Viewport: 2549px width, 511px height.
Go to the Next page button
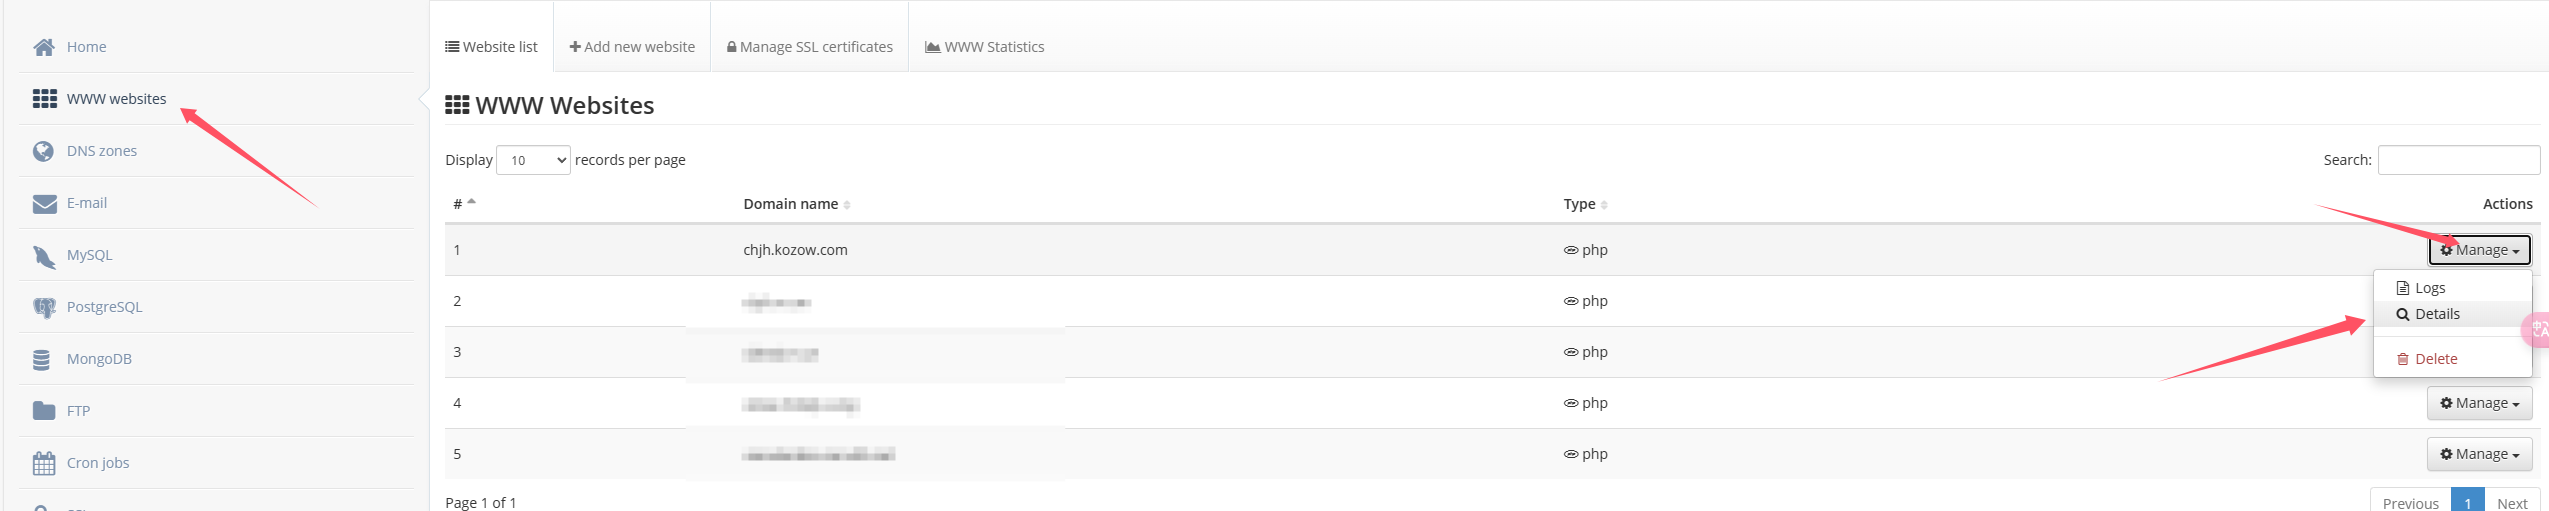pyautogui.click(x=2512, y=500)
